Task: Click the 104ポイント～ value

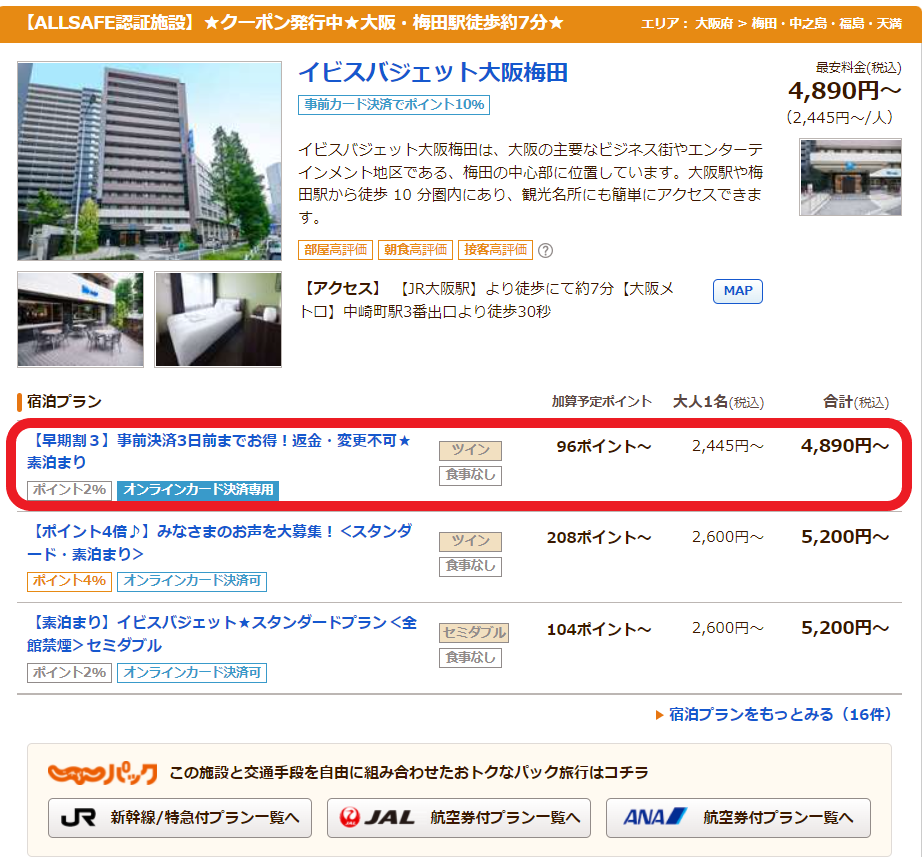Action: pyautogui.click(x=599, y=629)
